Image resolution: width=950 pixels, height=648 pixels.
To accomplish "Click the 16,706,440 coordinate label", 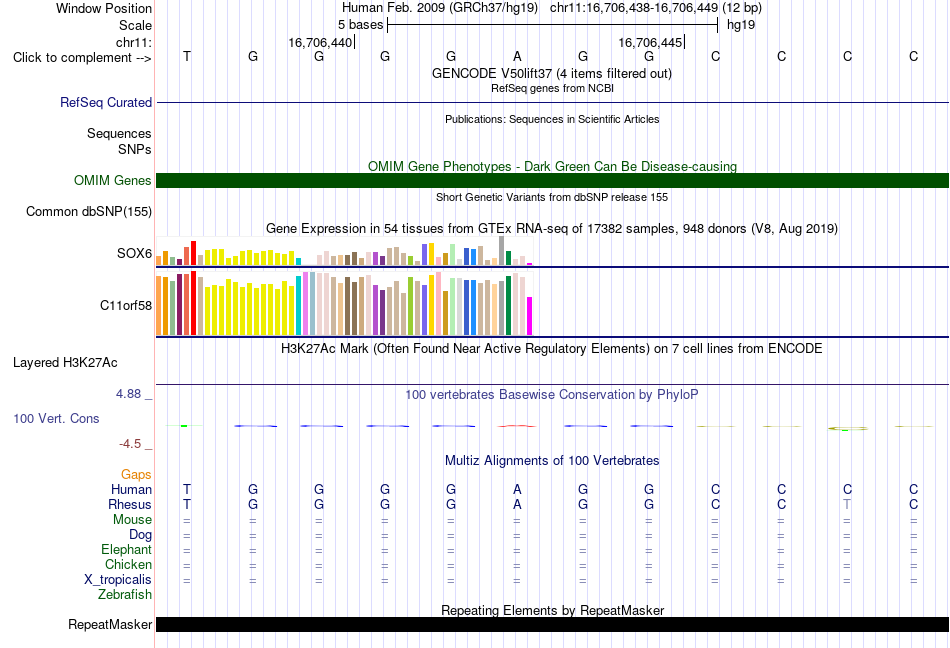I will pos(320,42).
